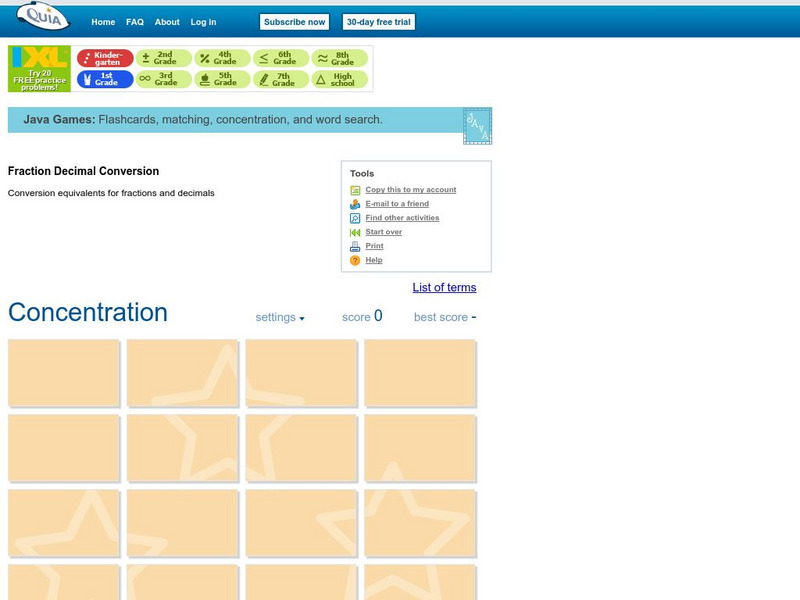This screenshot has width=800, height=600.
Task: Click the start over rewind icon
Action: 355,233
